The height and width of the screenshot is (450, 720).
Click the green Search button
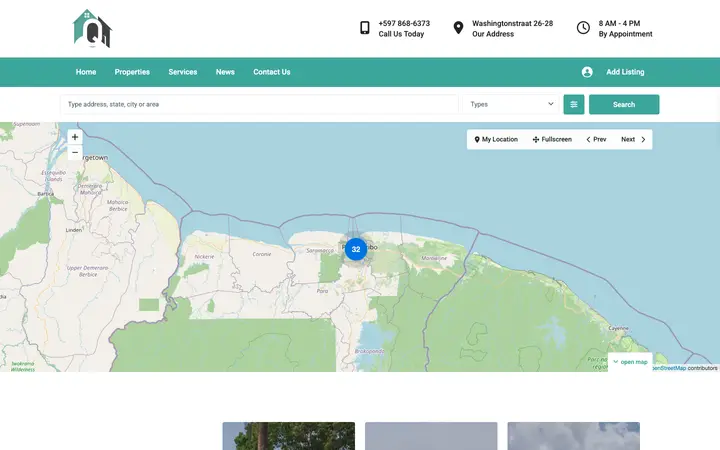(x=624, y=105)
